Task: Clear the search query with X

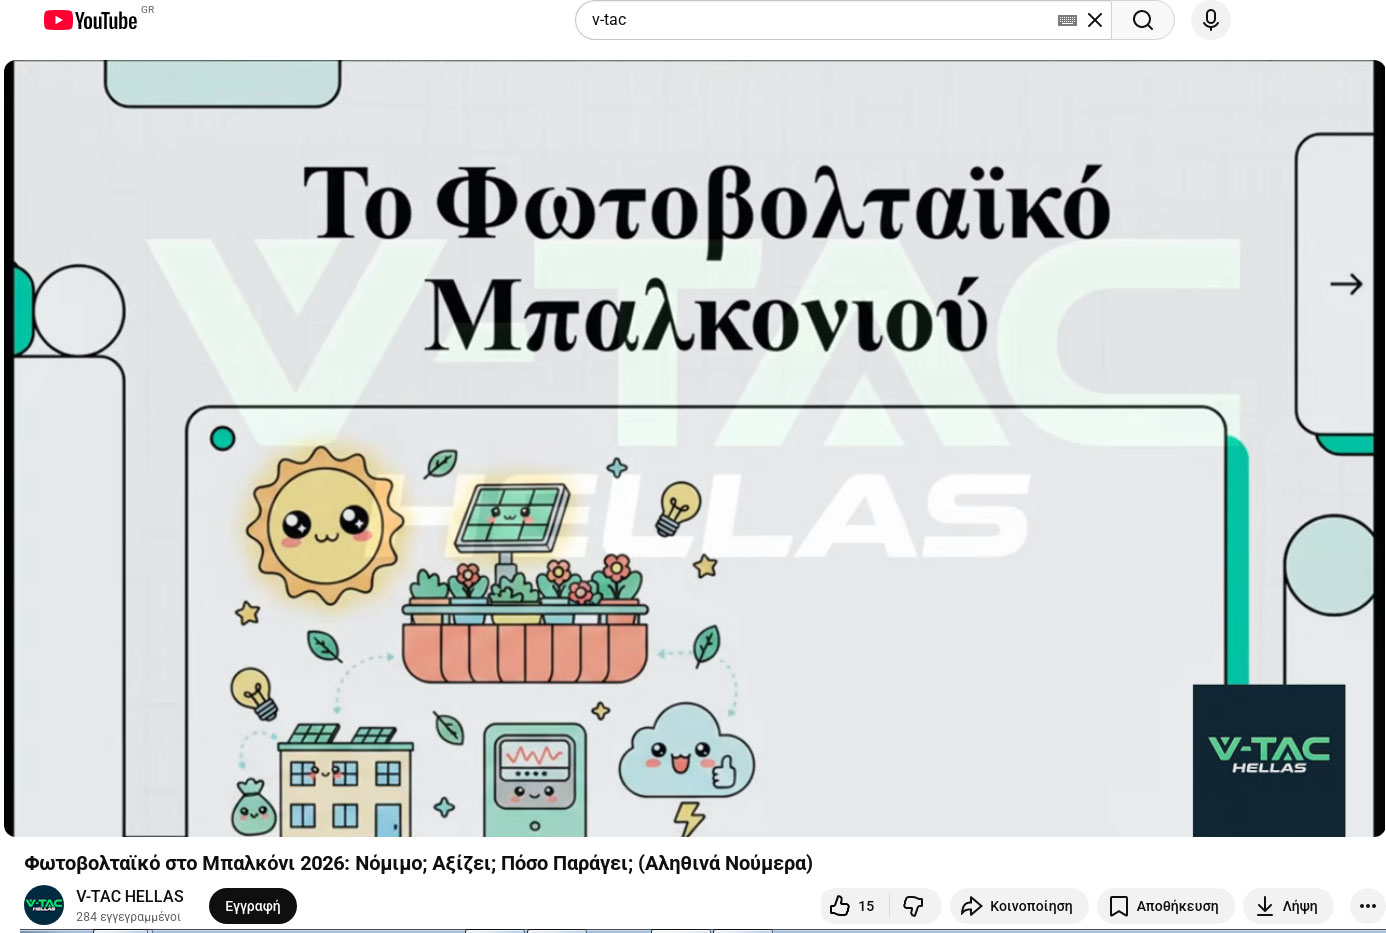Action: click(1095, 20)
